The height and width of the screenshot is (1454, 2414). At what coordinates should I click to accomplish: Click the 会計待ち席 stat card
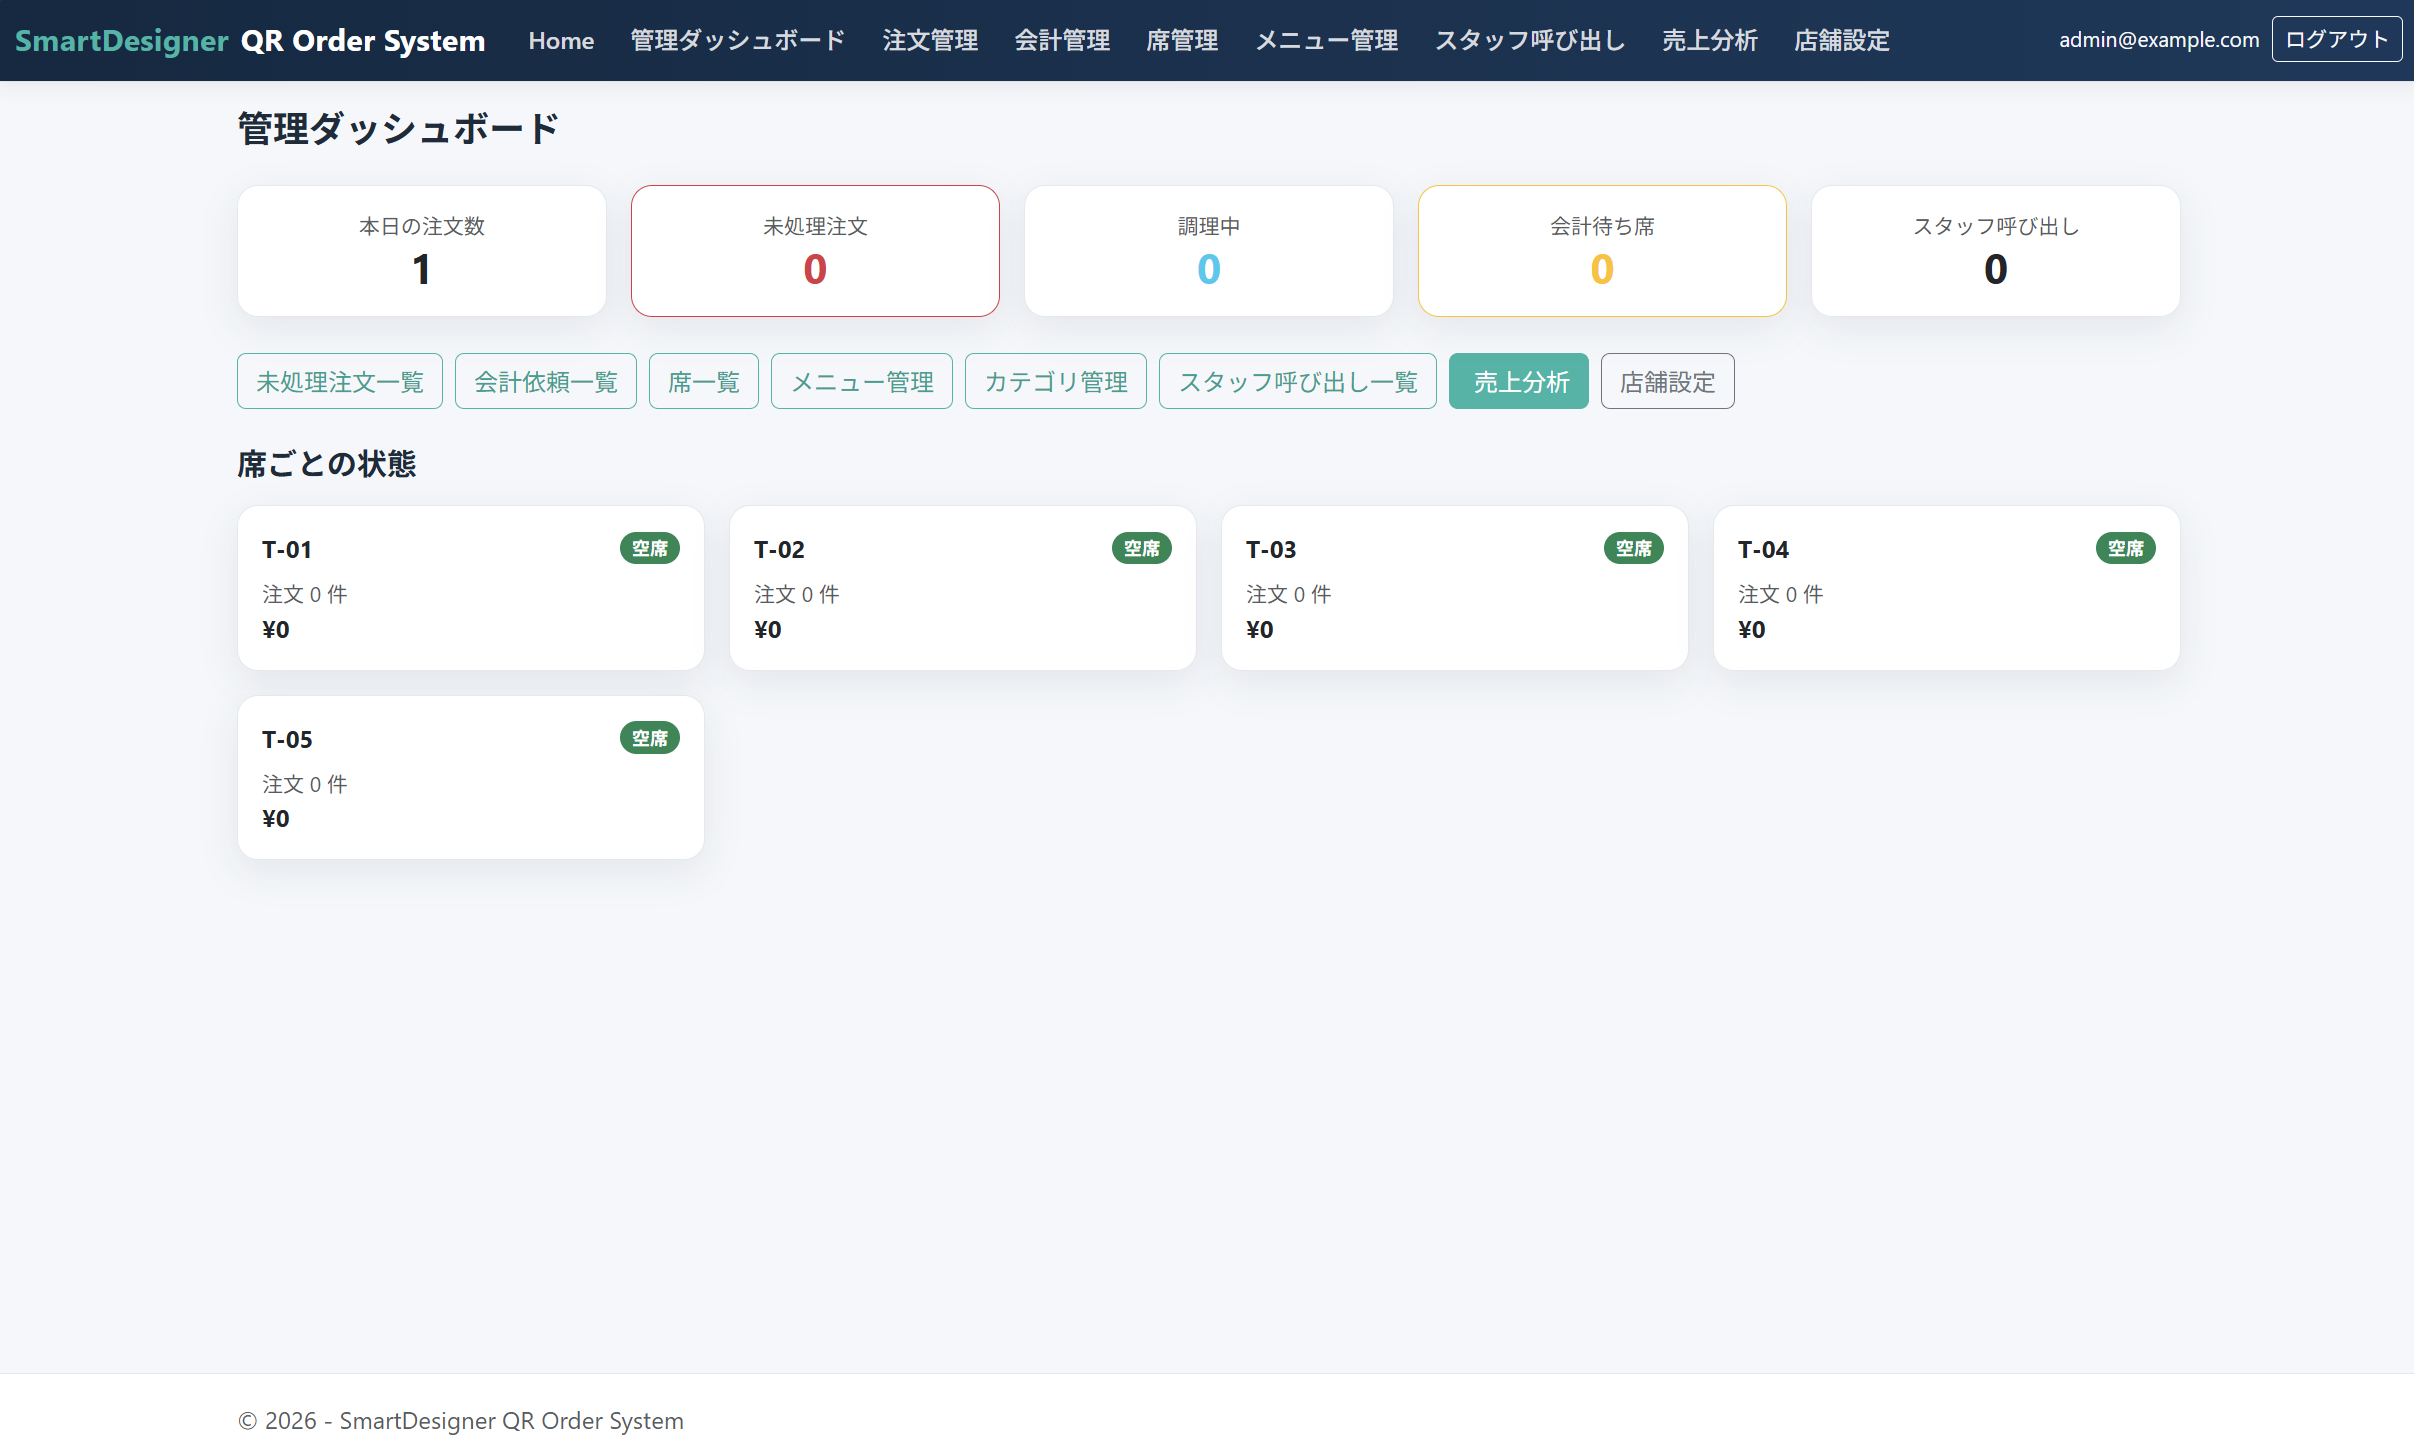[x=1602, y=251]
